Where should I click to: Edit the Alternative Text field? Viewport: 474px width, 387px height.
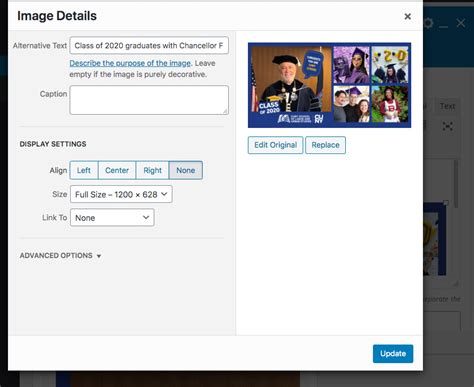(149, 45)
